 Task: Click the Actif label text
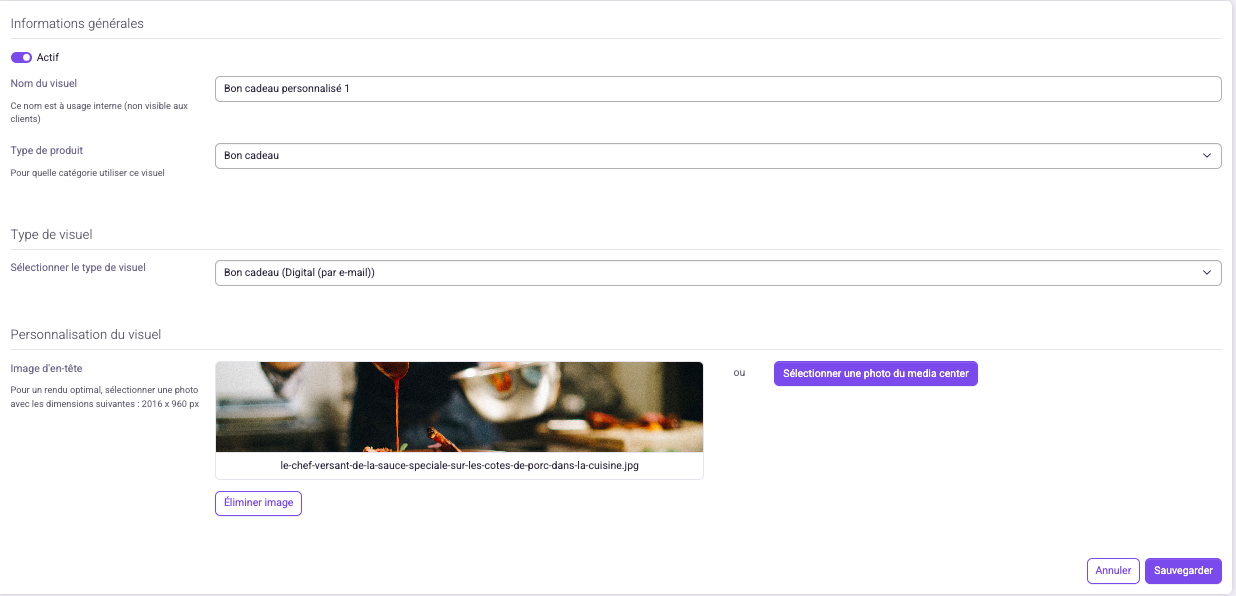[x=48, y=58]
